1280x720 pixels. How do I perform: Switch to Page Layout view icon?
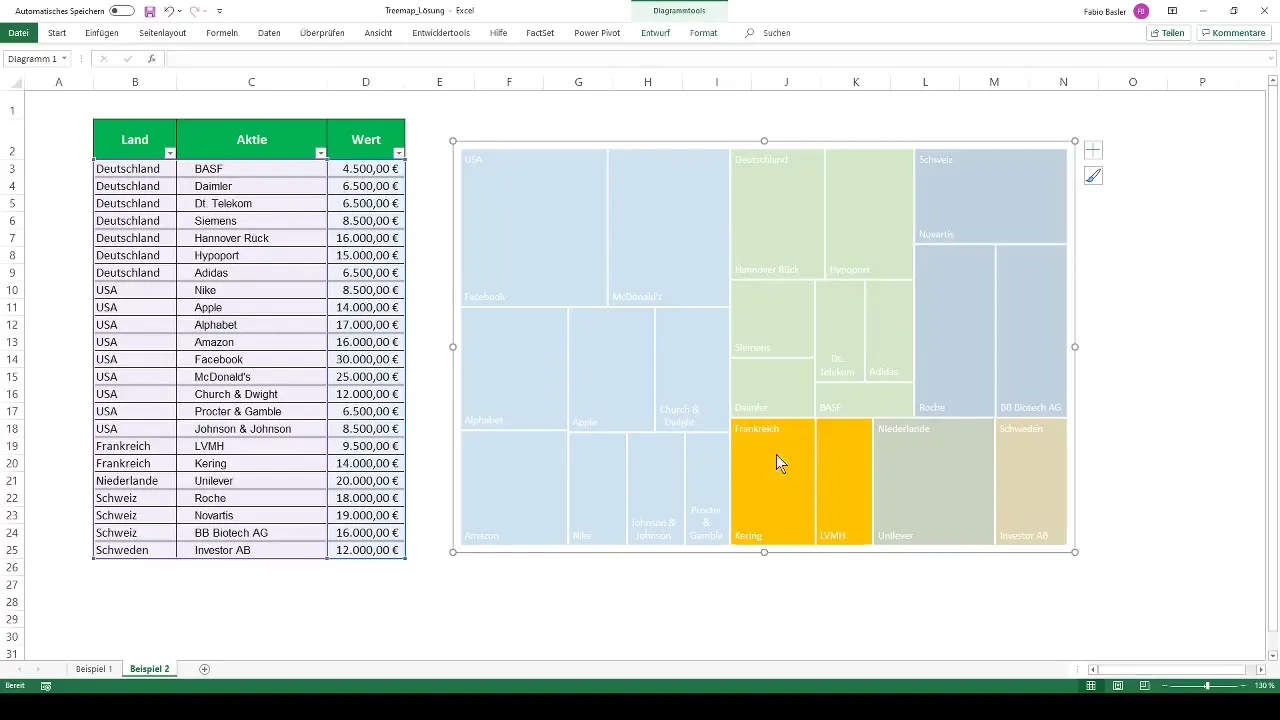1118,686
